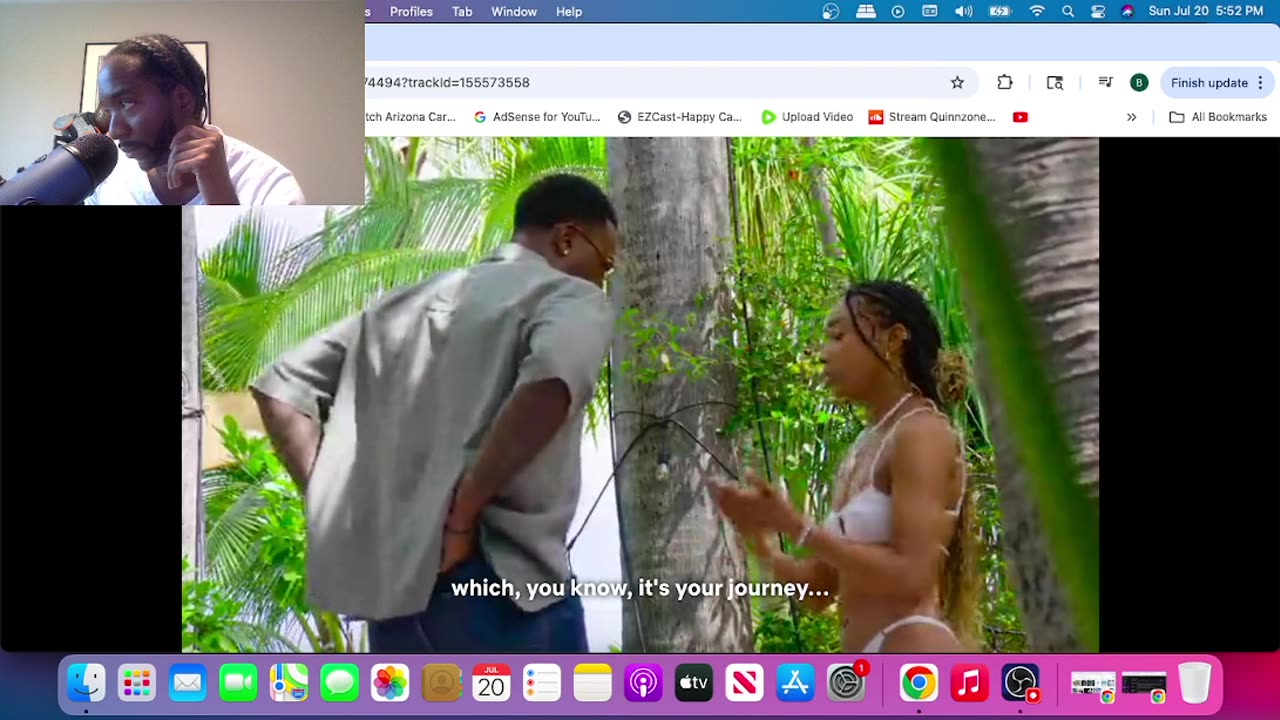Restore the second minimized Chrome window in Dock
This screenshot has height=720, width=1280.
coord(1143,685)
